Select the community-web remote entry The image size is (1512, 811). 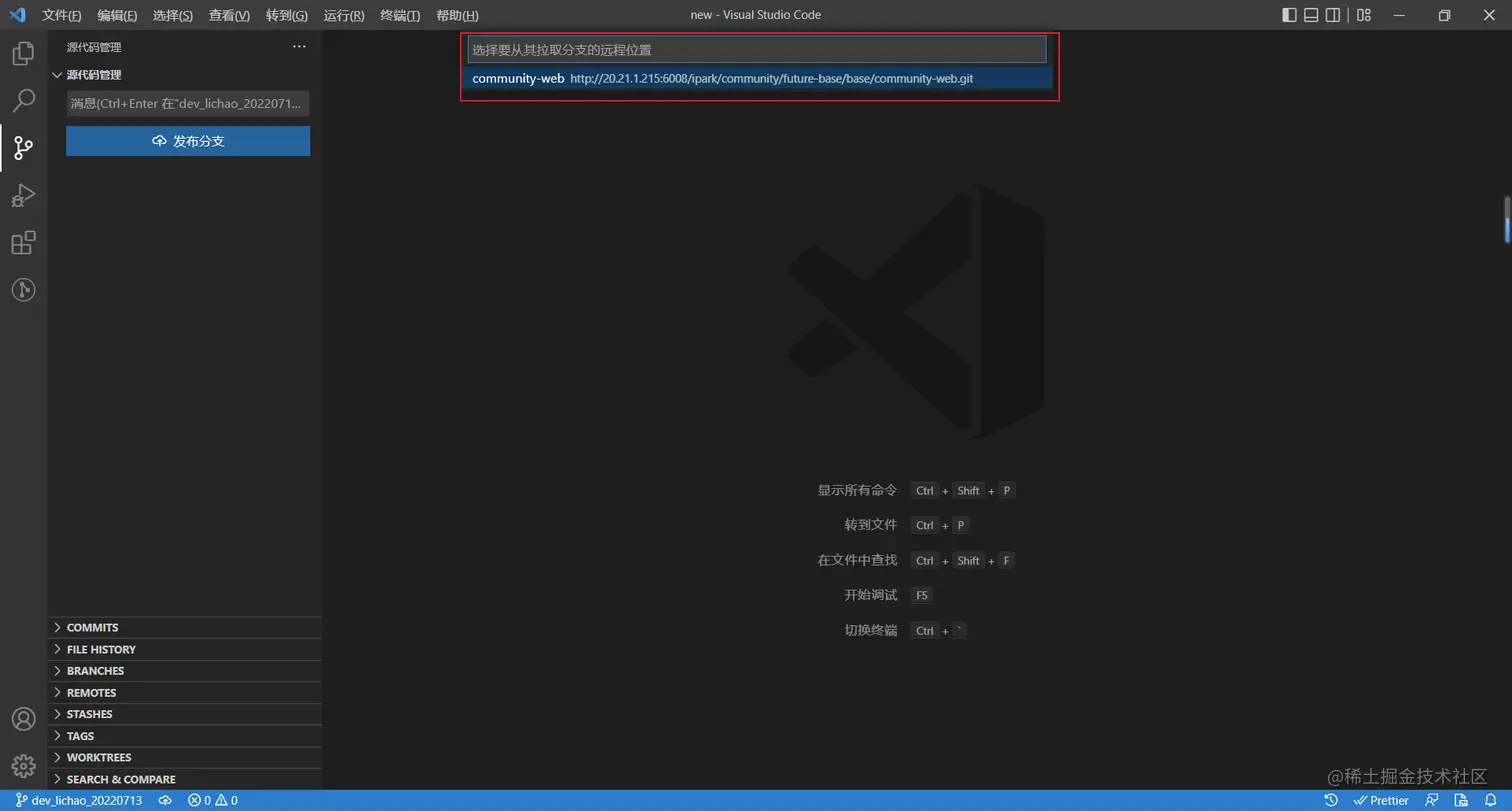pos(757,78)
